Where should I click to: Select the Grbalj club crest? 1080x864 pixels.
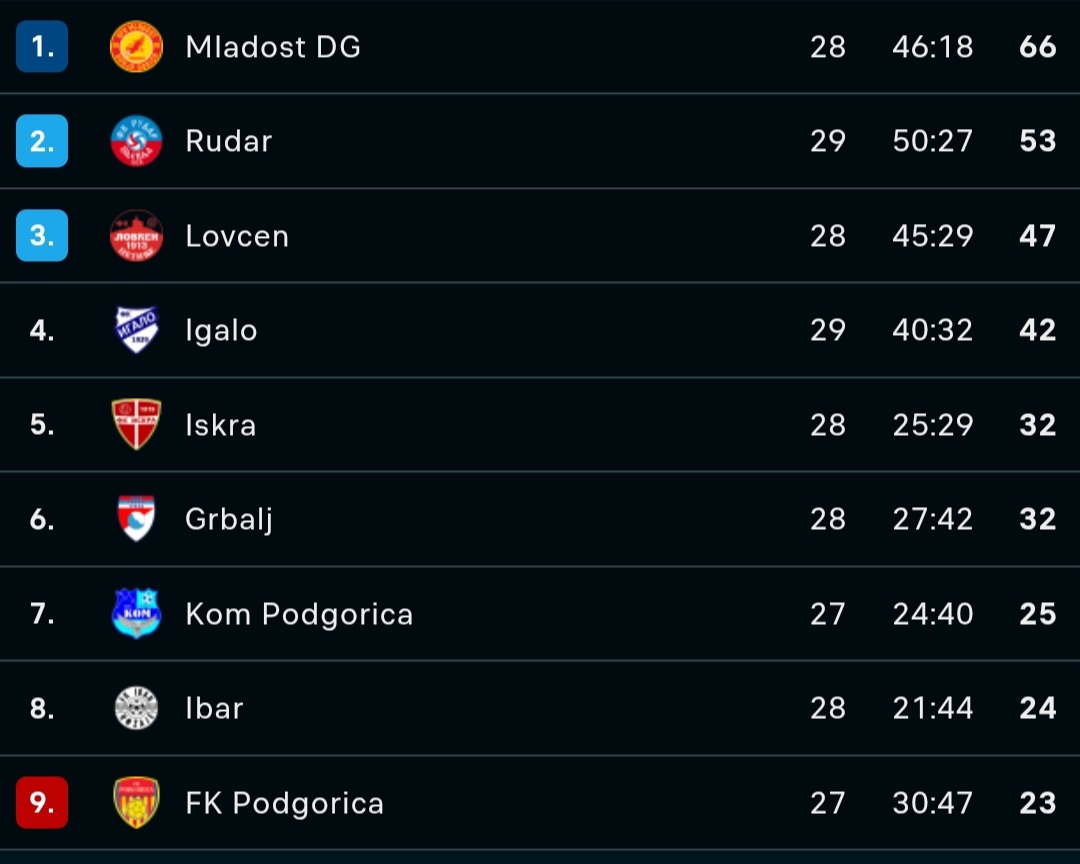click(136, 518)
